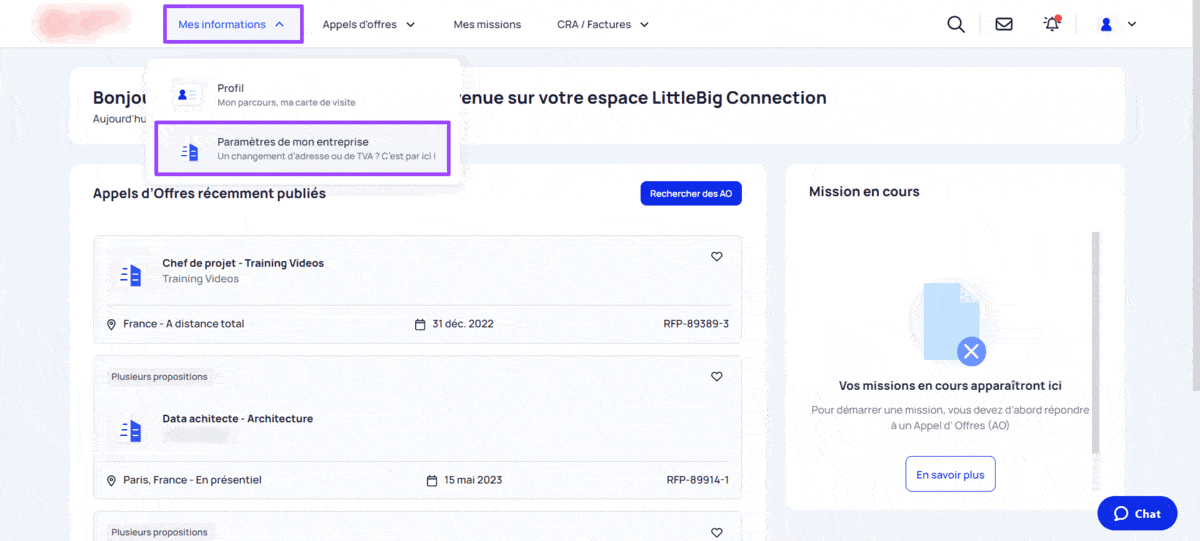
Task: Open the messages envelope icon
Action: point(1004,24)
